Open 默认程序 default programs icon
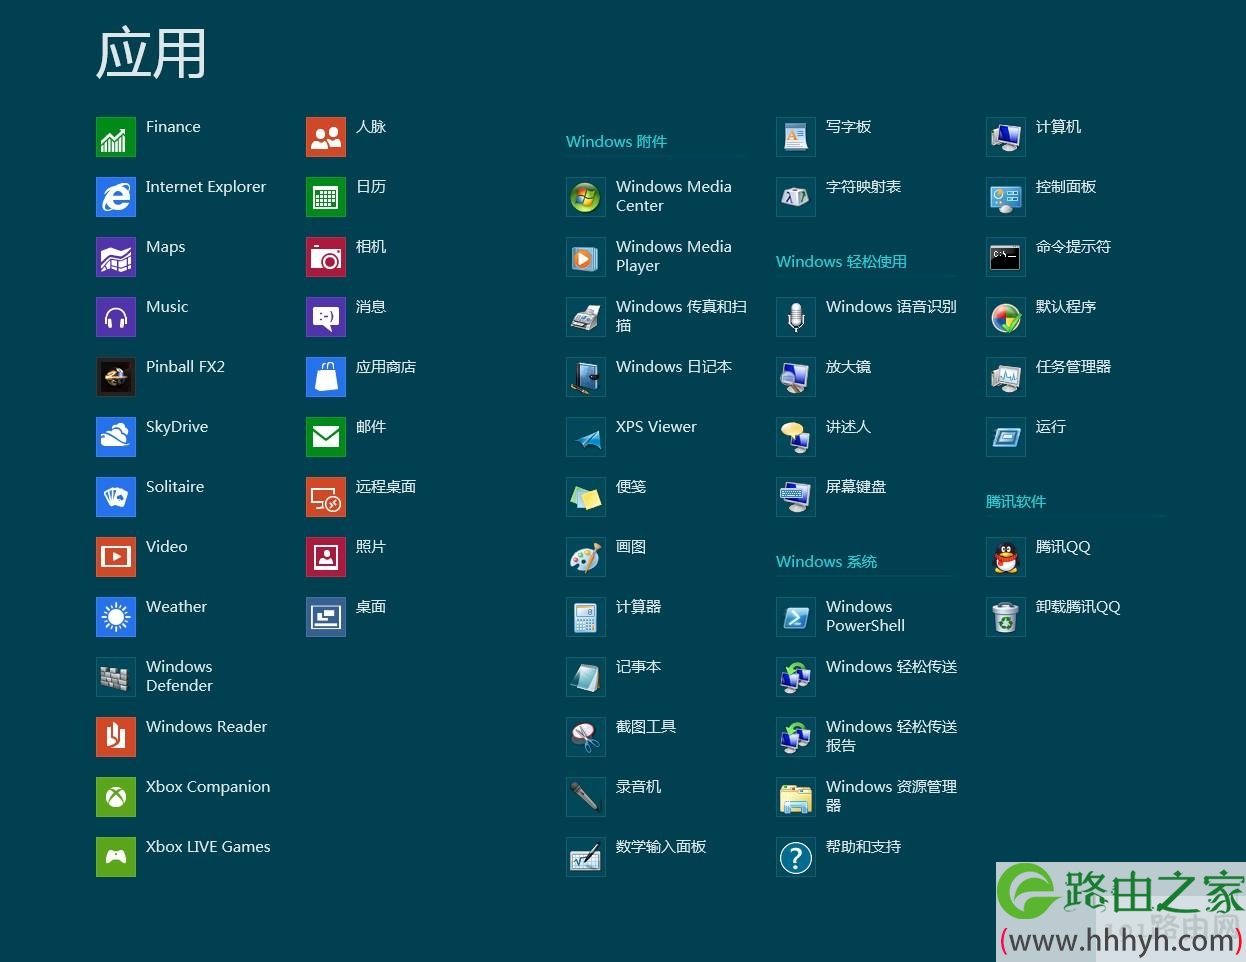The height and width of the screenshot is (962, 1246). tap(1006, 317)
